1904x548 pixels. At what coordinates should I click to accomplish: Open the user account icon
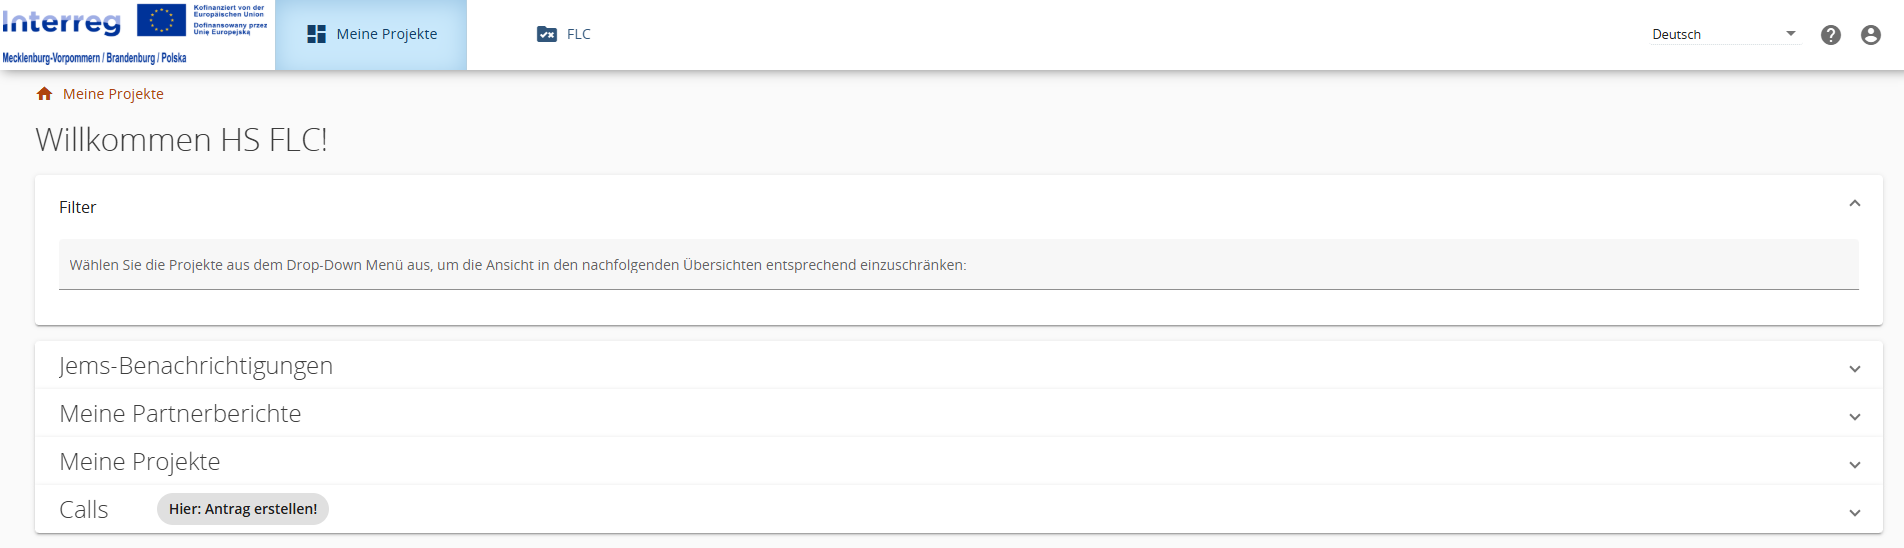(1870, 35)
